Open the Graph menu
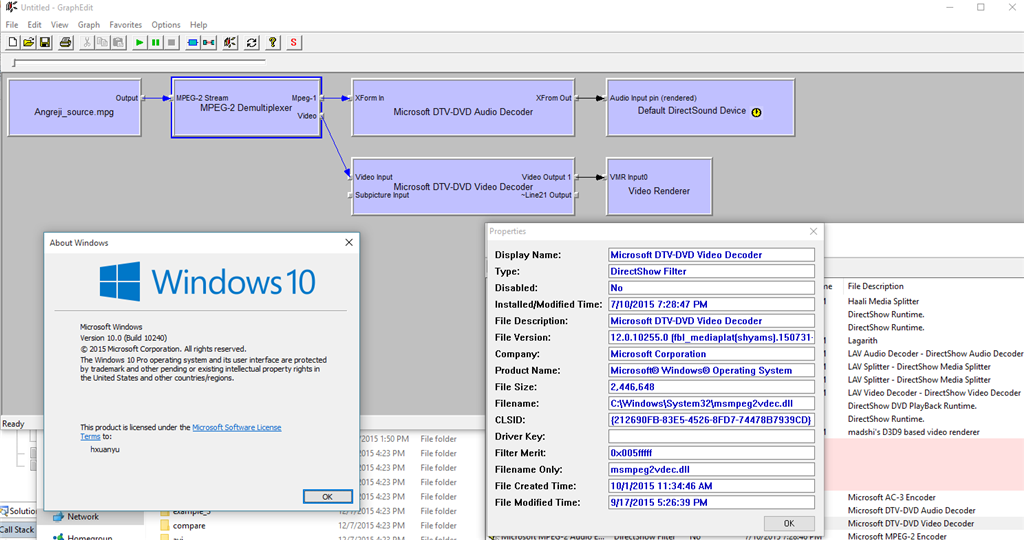Screen dimensions: 1024x540 tap(89, 25)
